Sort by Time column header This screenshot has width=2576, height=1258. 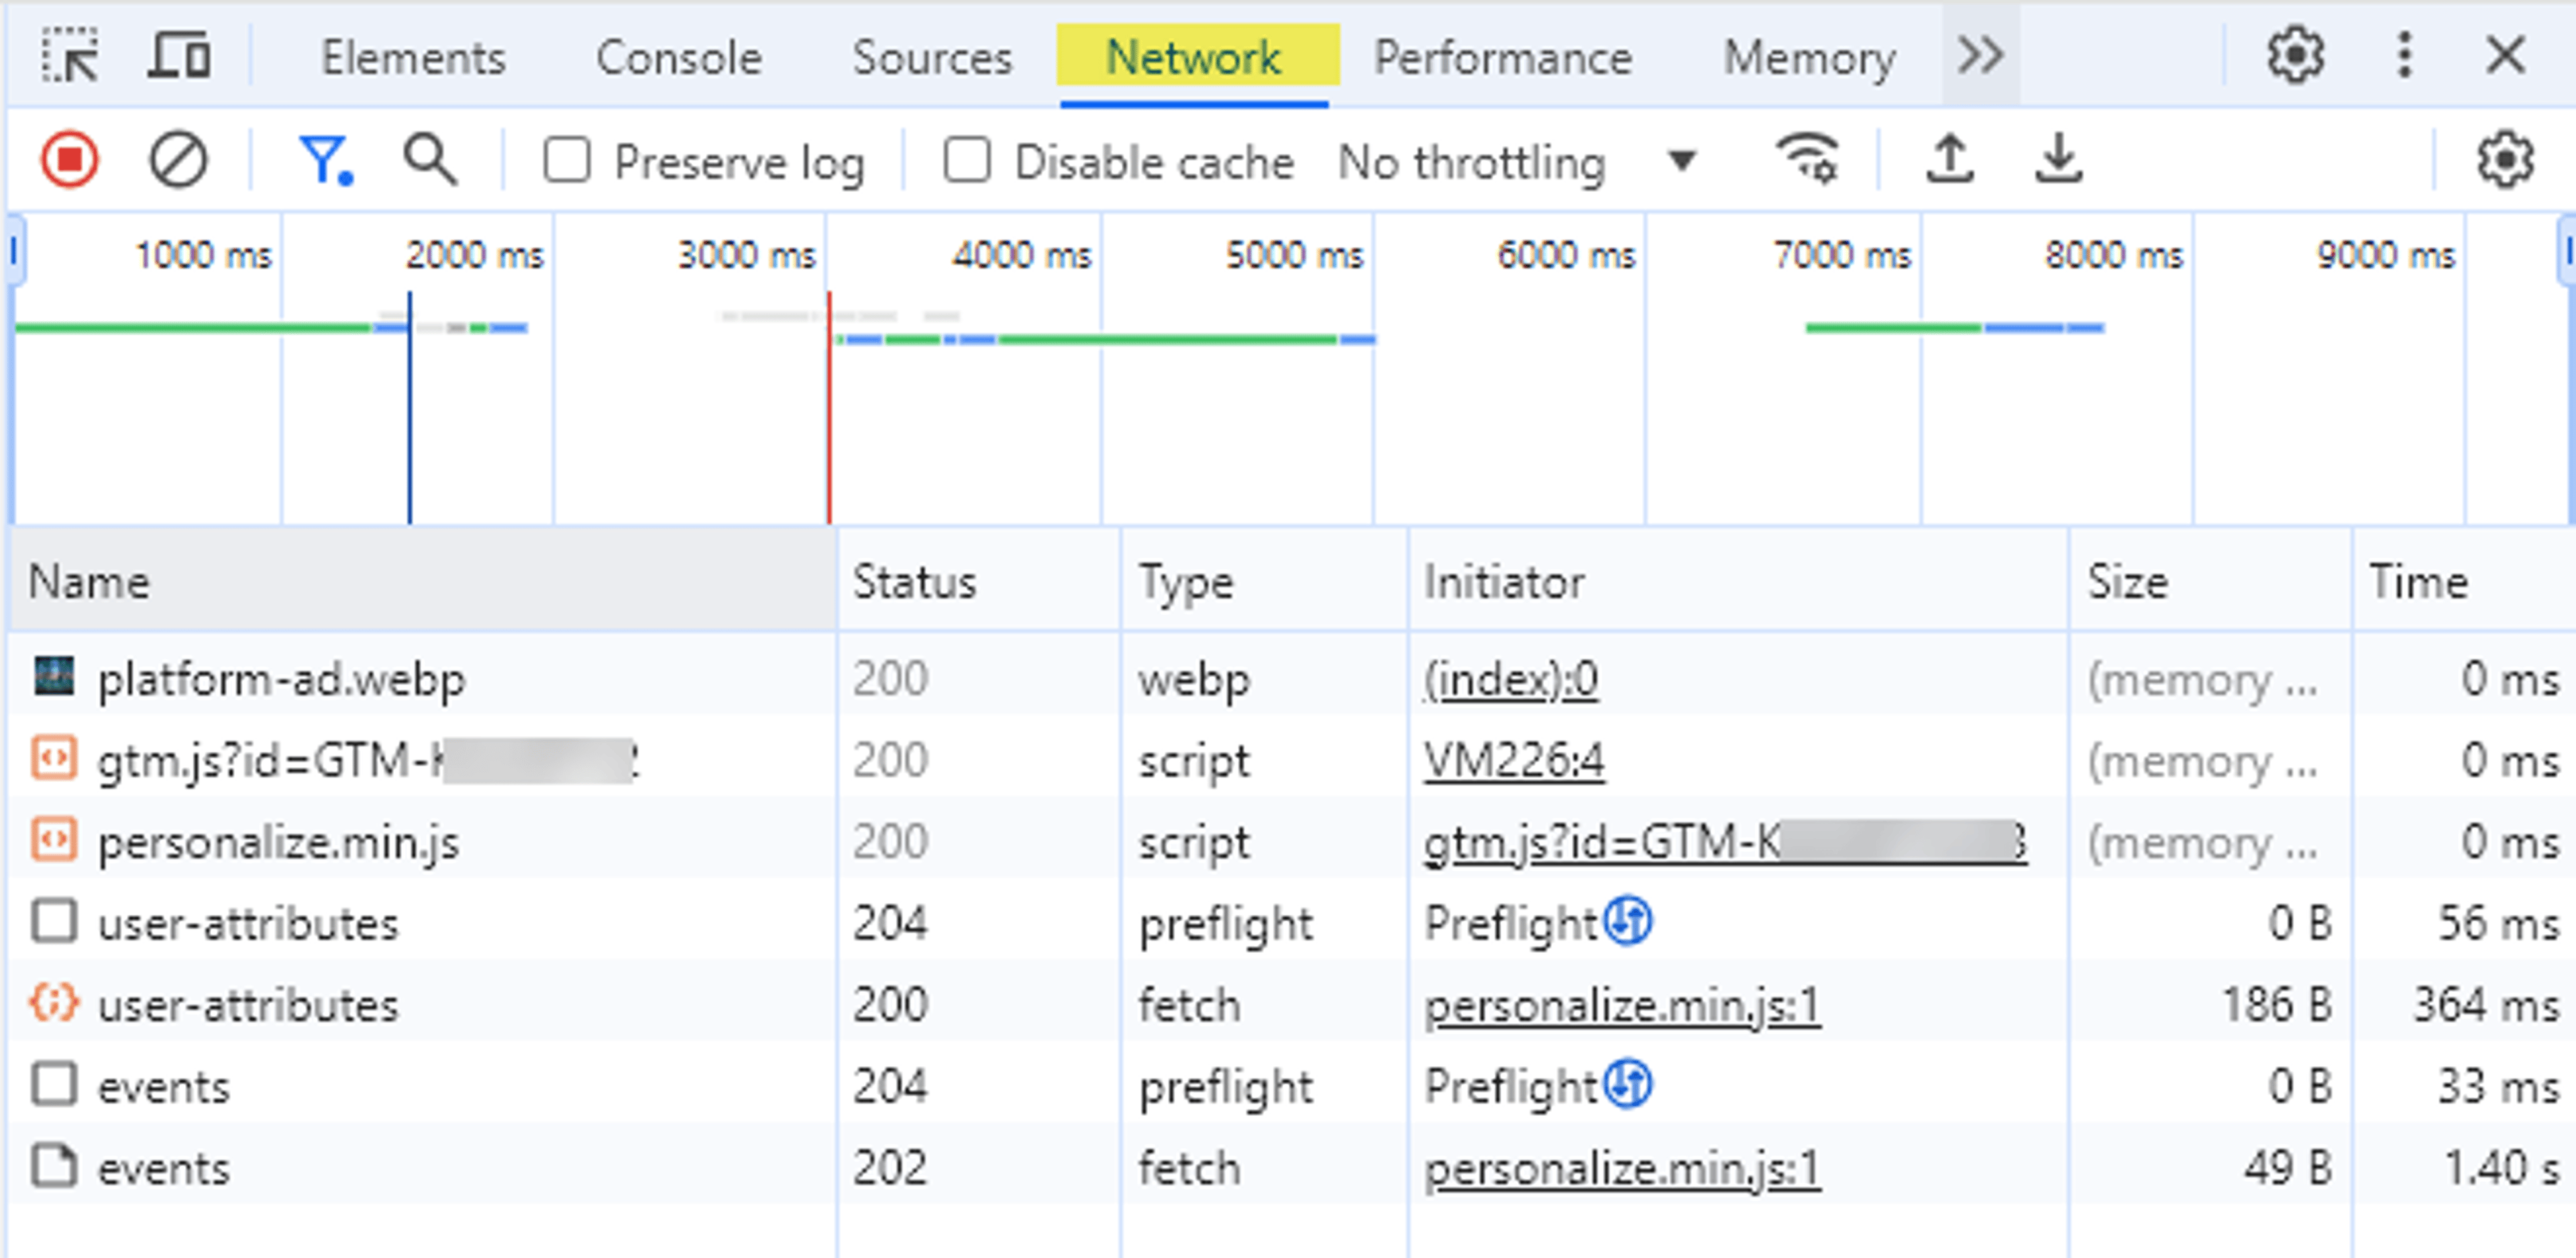[2464, 581]
